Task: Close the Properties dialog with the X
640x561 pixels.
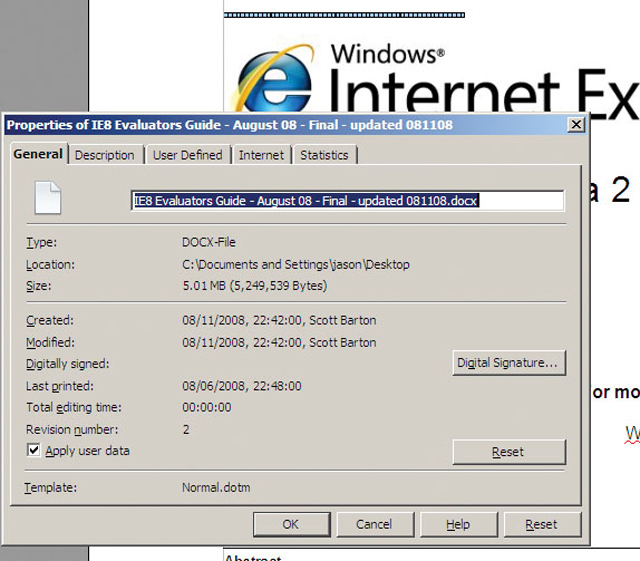Action: point(575,125)
